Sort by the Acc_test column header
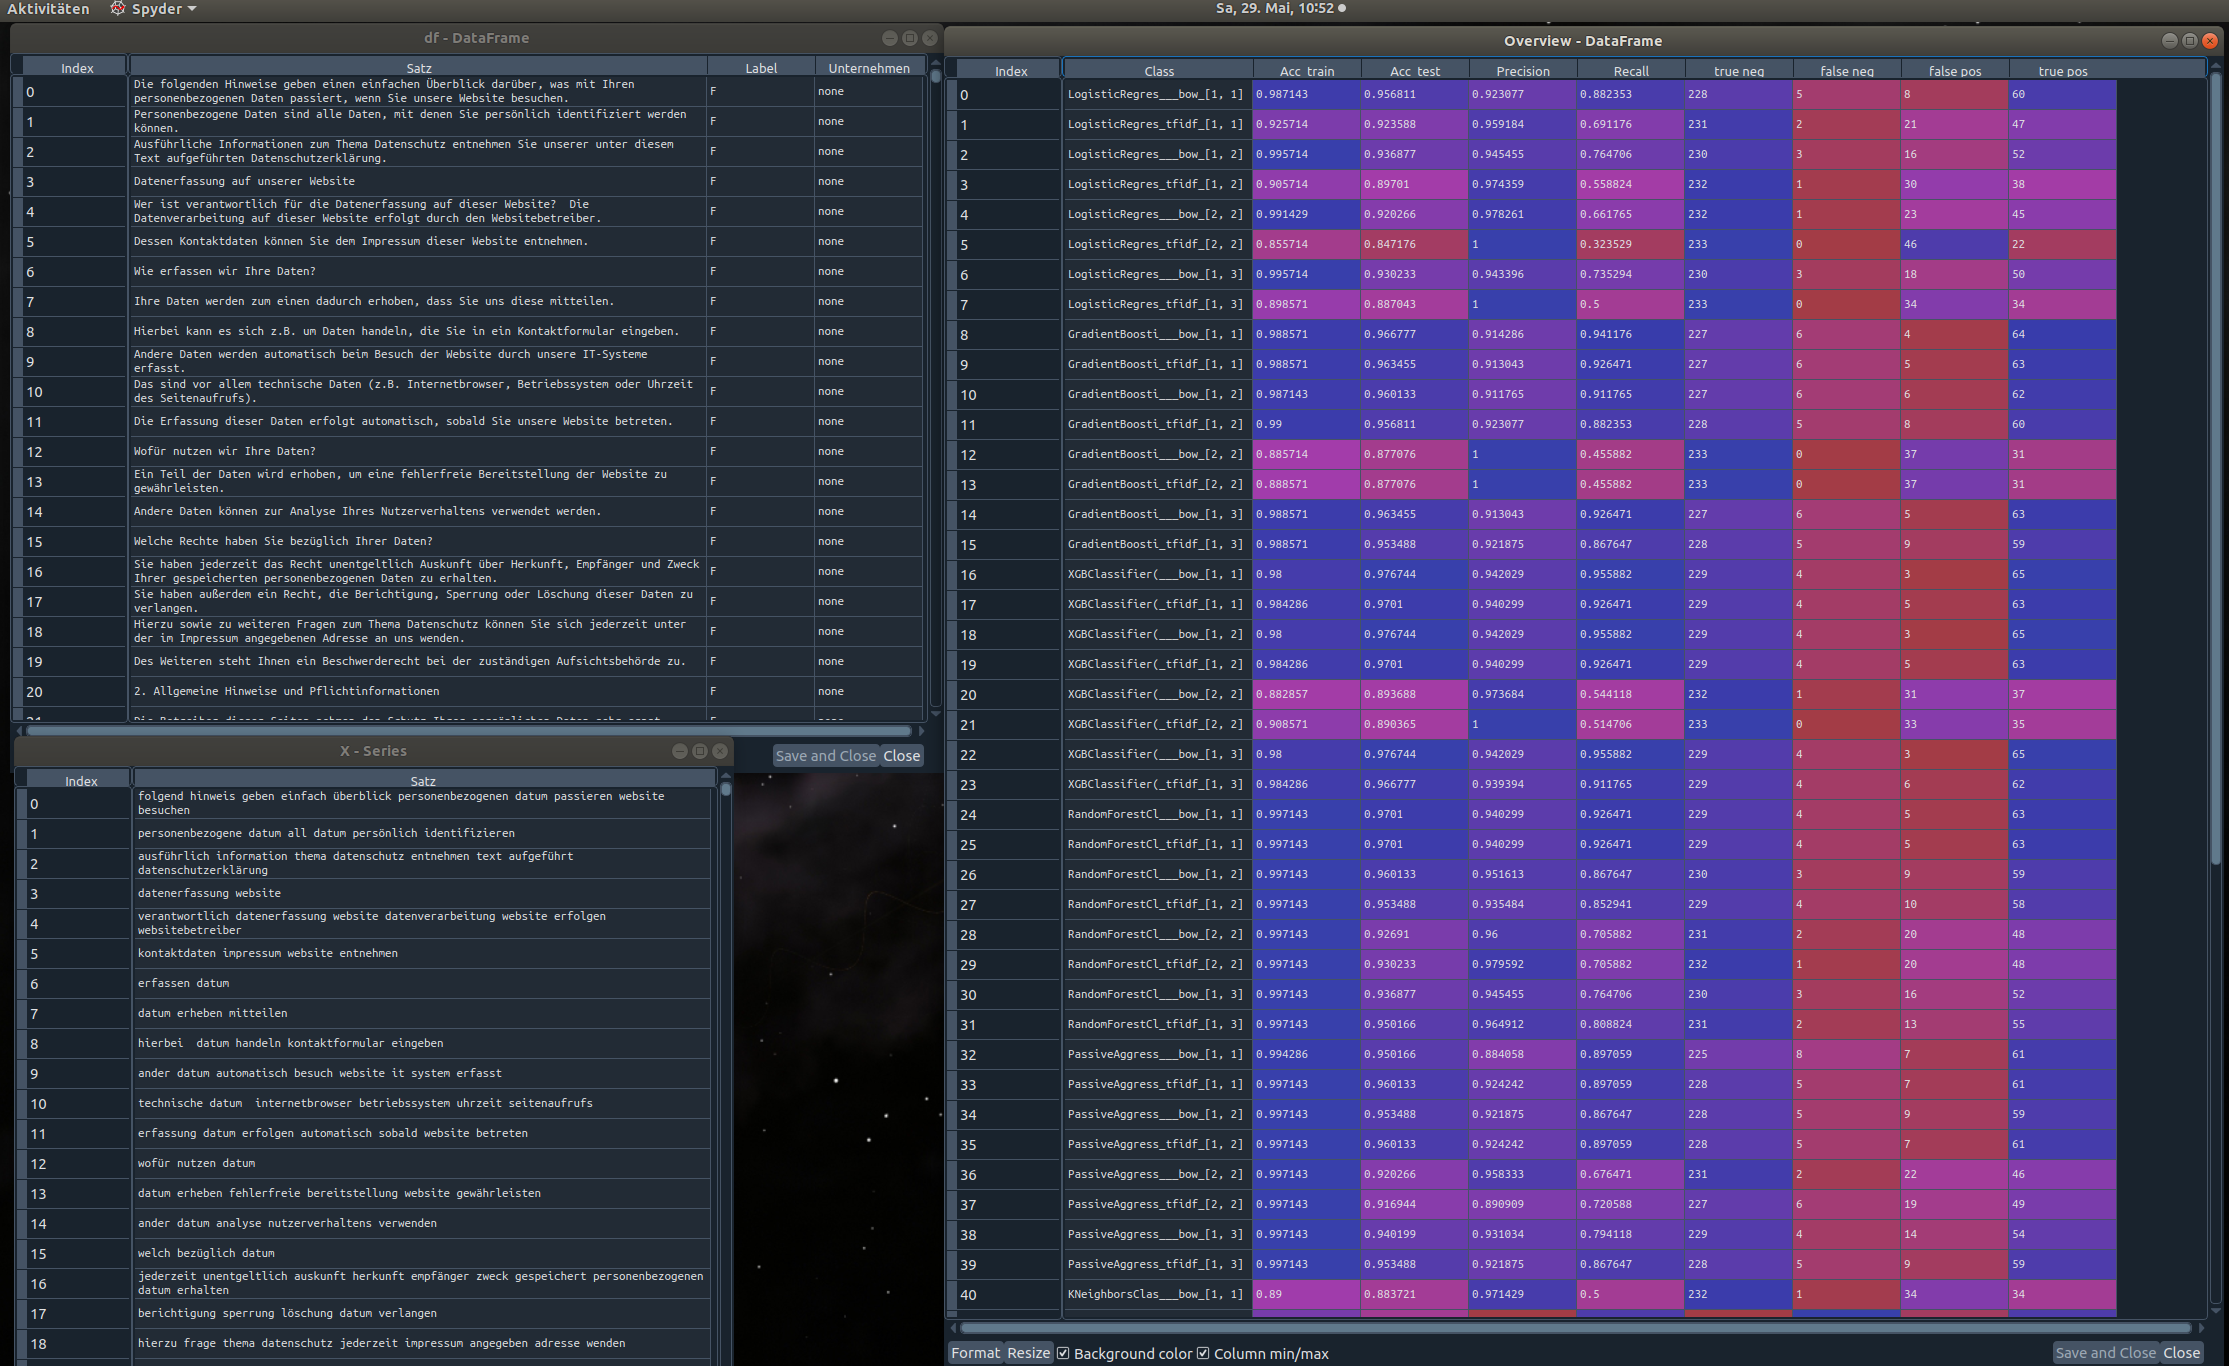2229x1366 pixels. tap(1414, 71)
